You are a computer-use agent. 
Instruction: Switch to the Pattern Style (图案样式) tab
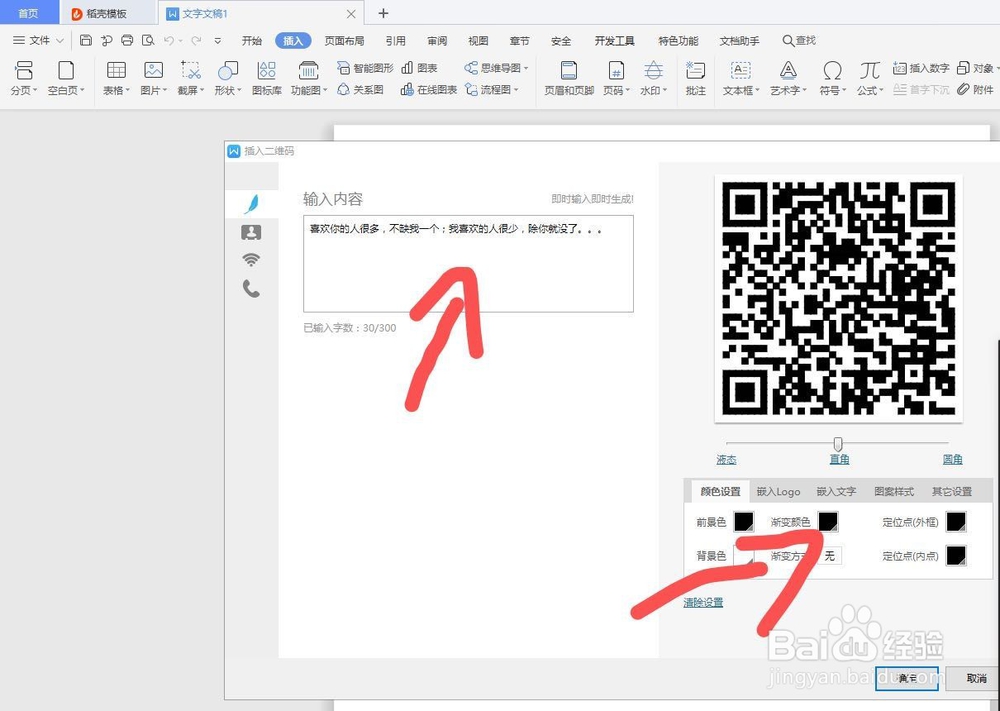tap(894, 491)
